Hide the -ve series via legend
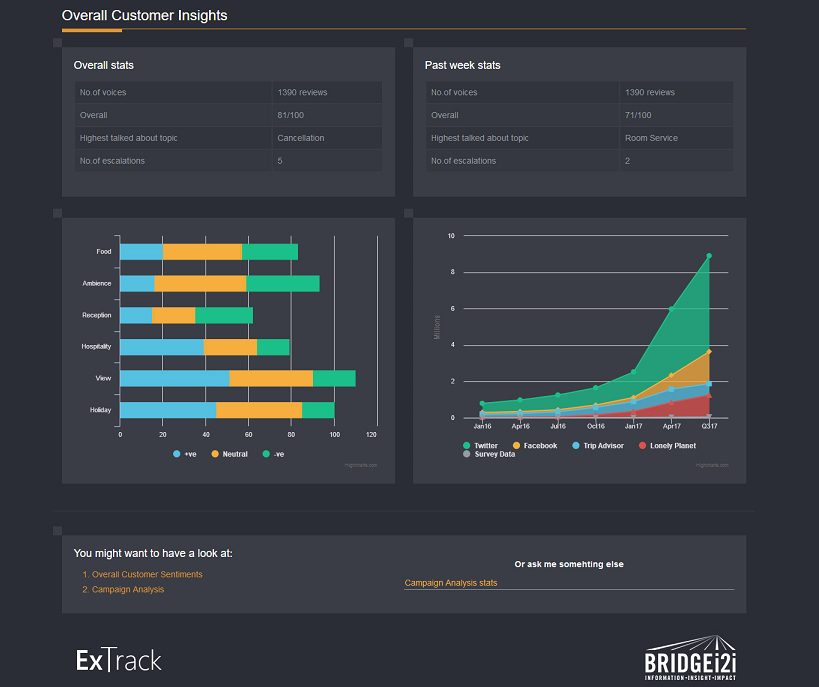 click(272, 454)
